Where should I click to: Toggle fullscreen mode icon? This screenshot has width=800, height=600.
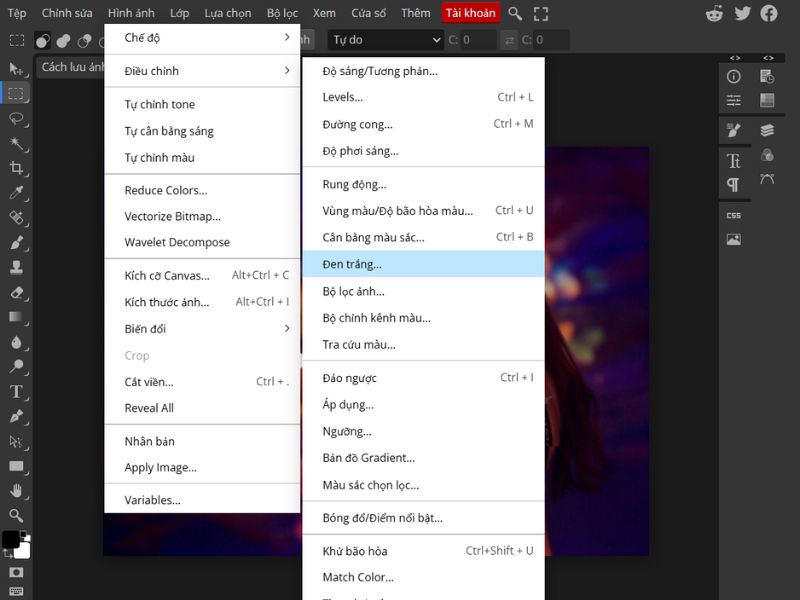541,14
